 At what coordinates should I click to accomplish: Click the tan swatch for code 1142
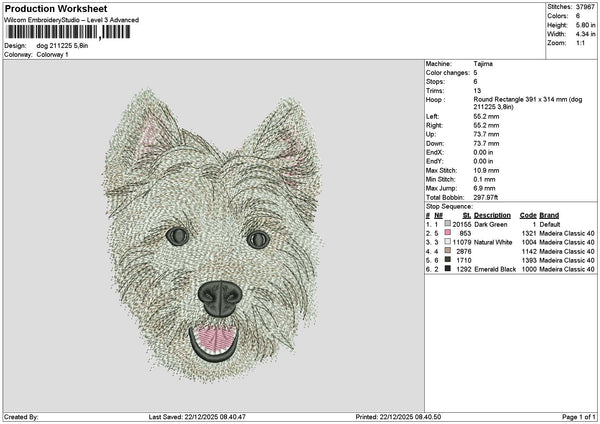pos(447,251)
